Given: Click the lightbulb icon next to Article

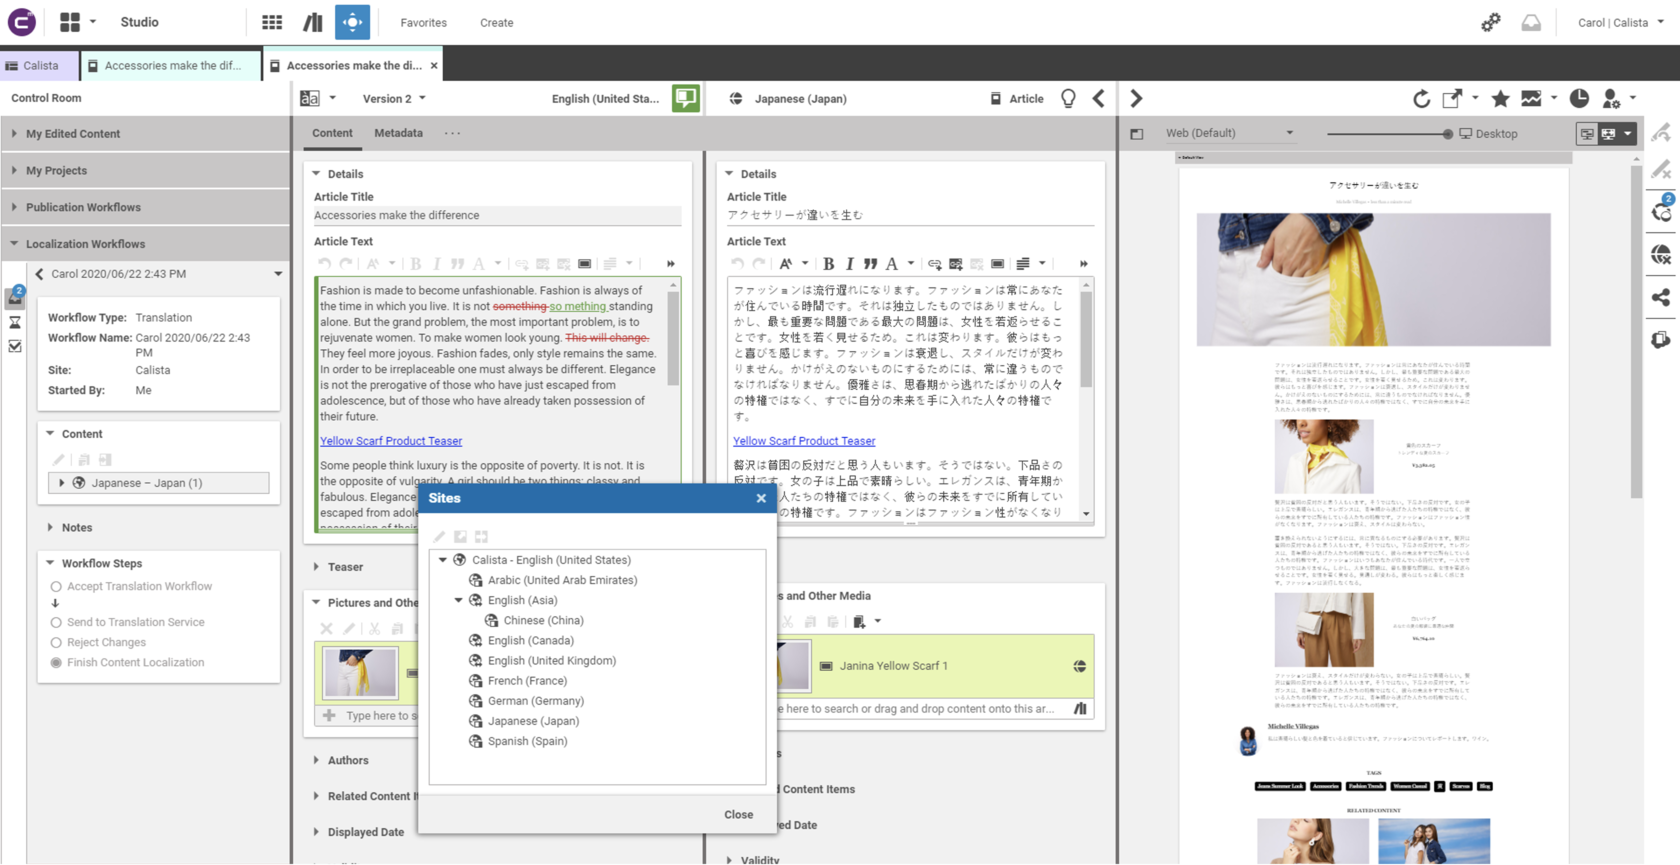Looking at the screenshot, I should click(x=1068, y=98).
